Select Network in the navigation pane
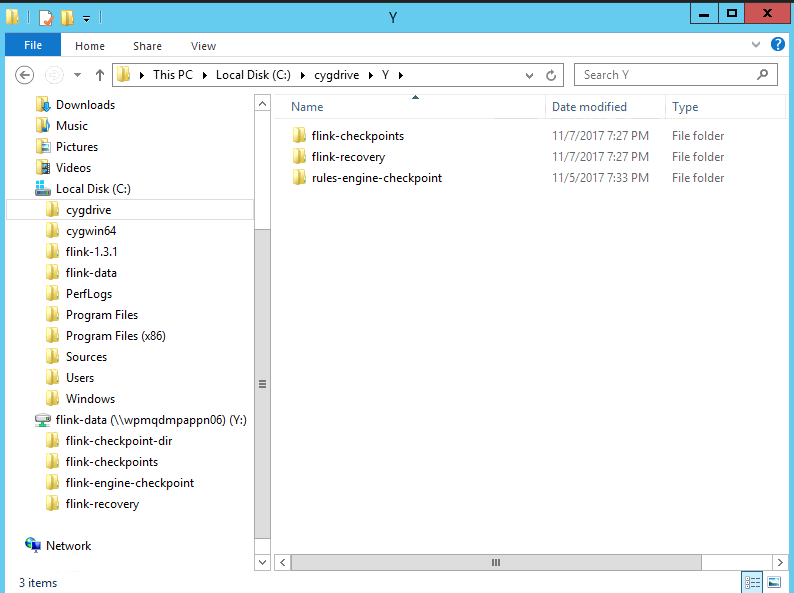Screen dimensions: 794x593 tap(68, 546)
